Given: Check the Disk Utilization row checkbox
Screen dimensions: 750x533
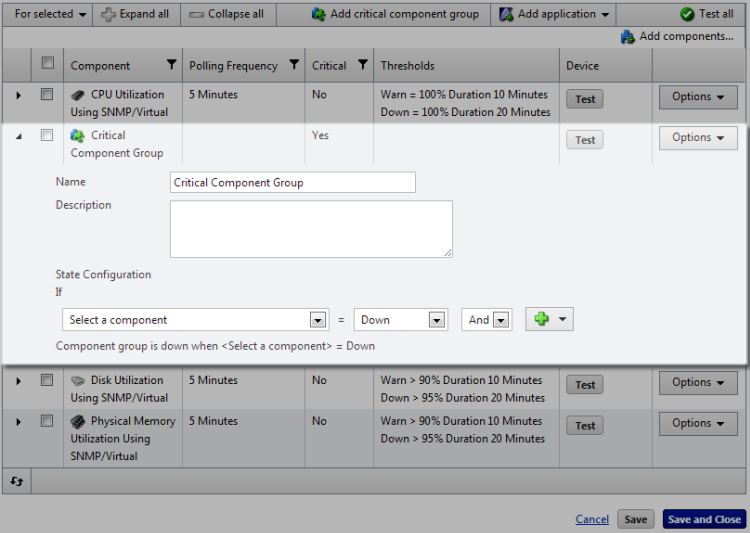Looking at the screenshot, I should pyautogui.click(x=47, y=380).
